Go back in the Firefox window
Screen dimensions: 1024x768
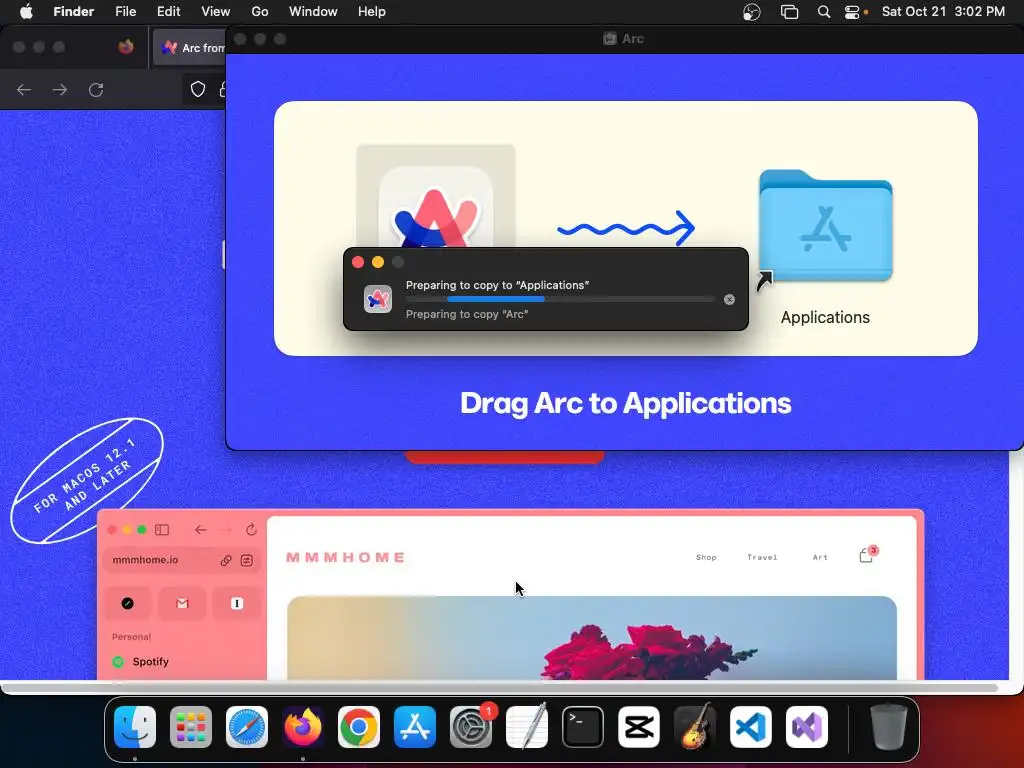(24, 89)
